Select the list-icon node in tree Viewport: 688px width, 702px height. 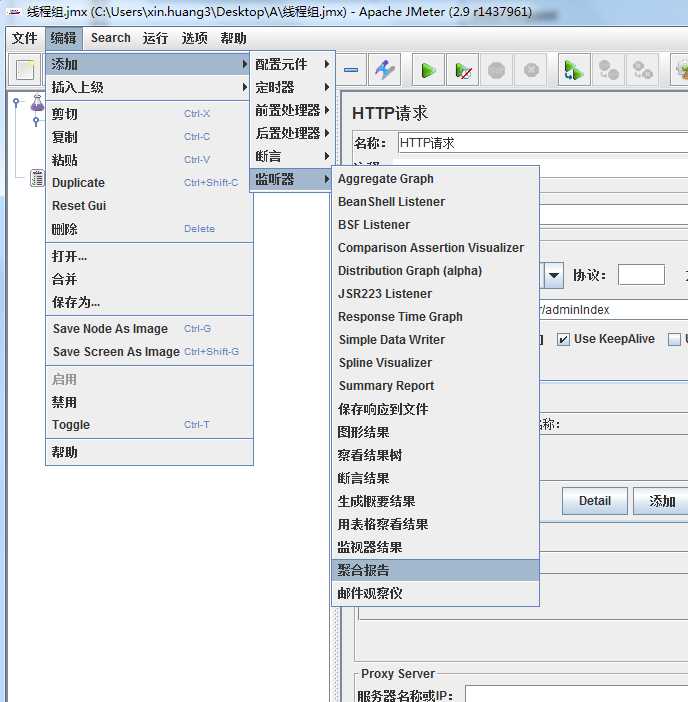[37, 178]
